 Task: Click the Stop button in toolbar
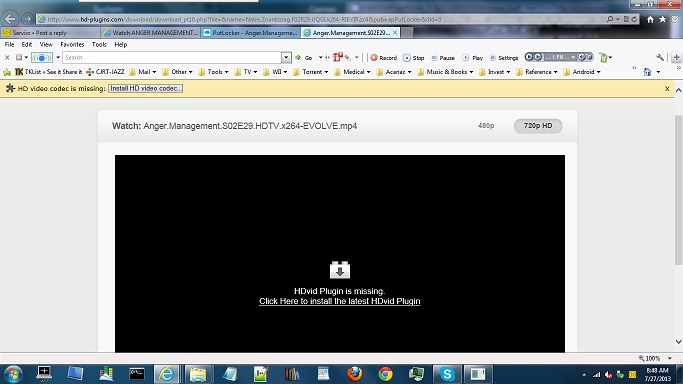414,57
